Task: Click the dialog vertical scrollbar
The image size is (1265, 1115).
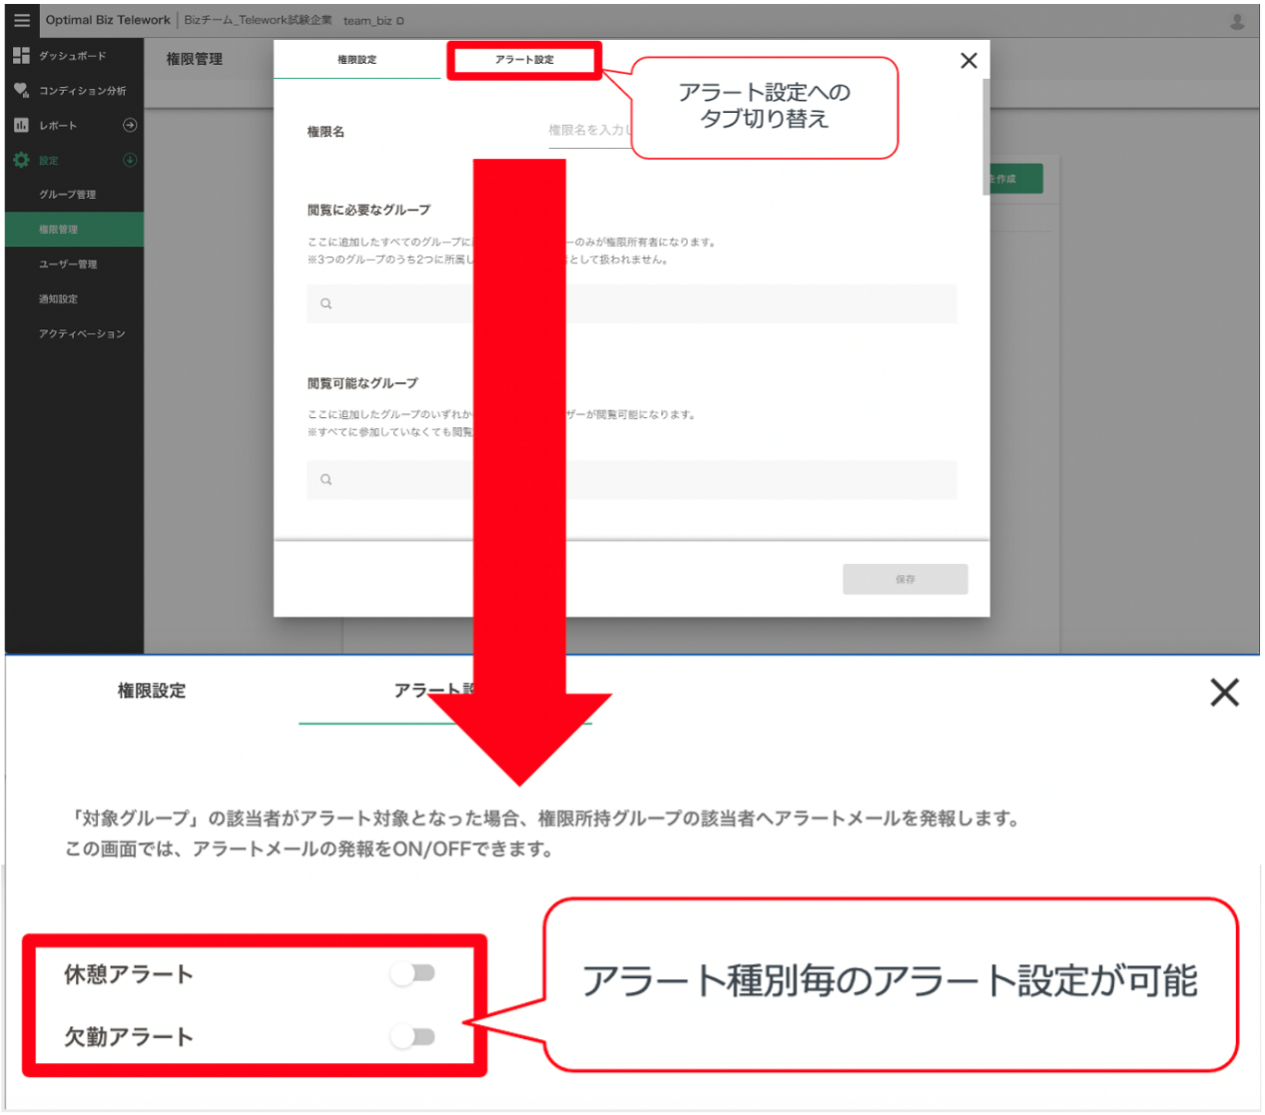Action: pyautogui.click(x=986, y=136)
